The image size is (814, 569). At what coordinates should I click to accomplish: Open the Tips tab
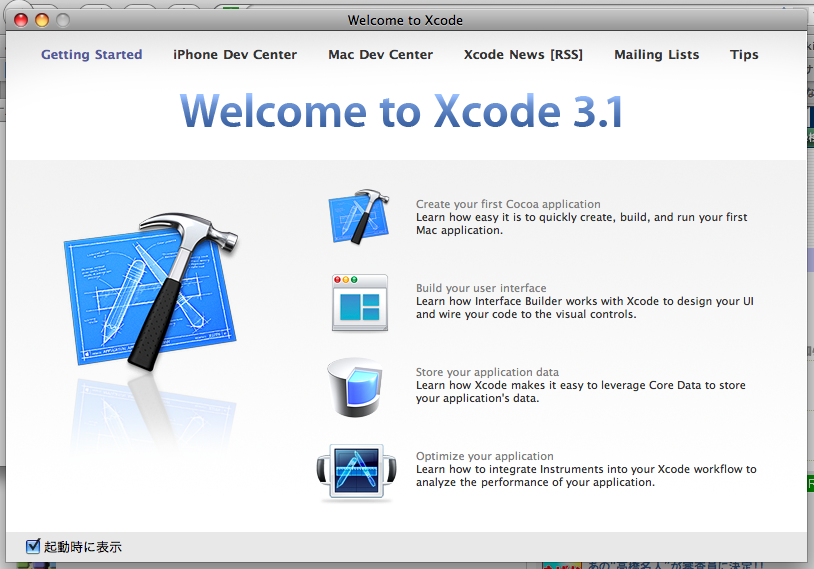(744, 55)
